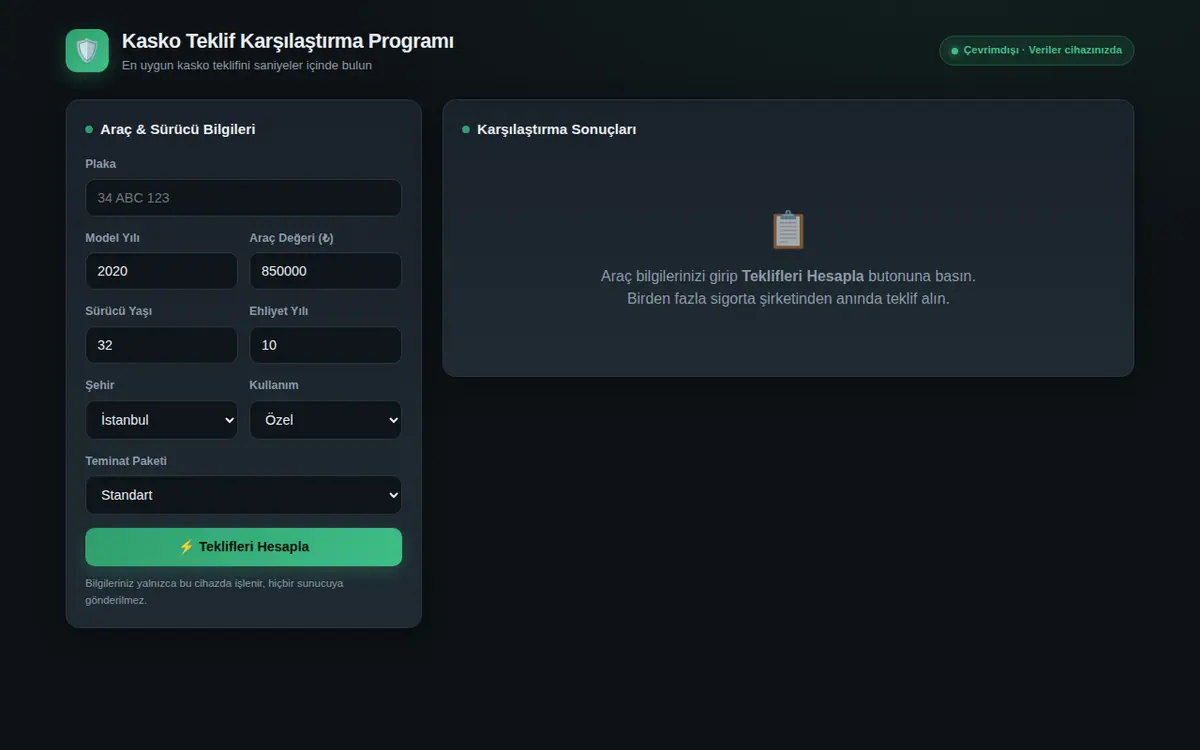
Task: Click the green shield app logo
Action: point(87,51)
